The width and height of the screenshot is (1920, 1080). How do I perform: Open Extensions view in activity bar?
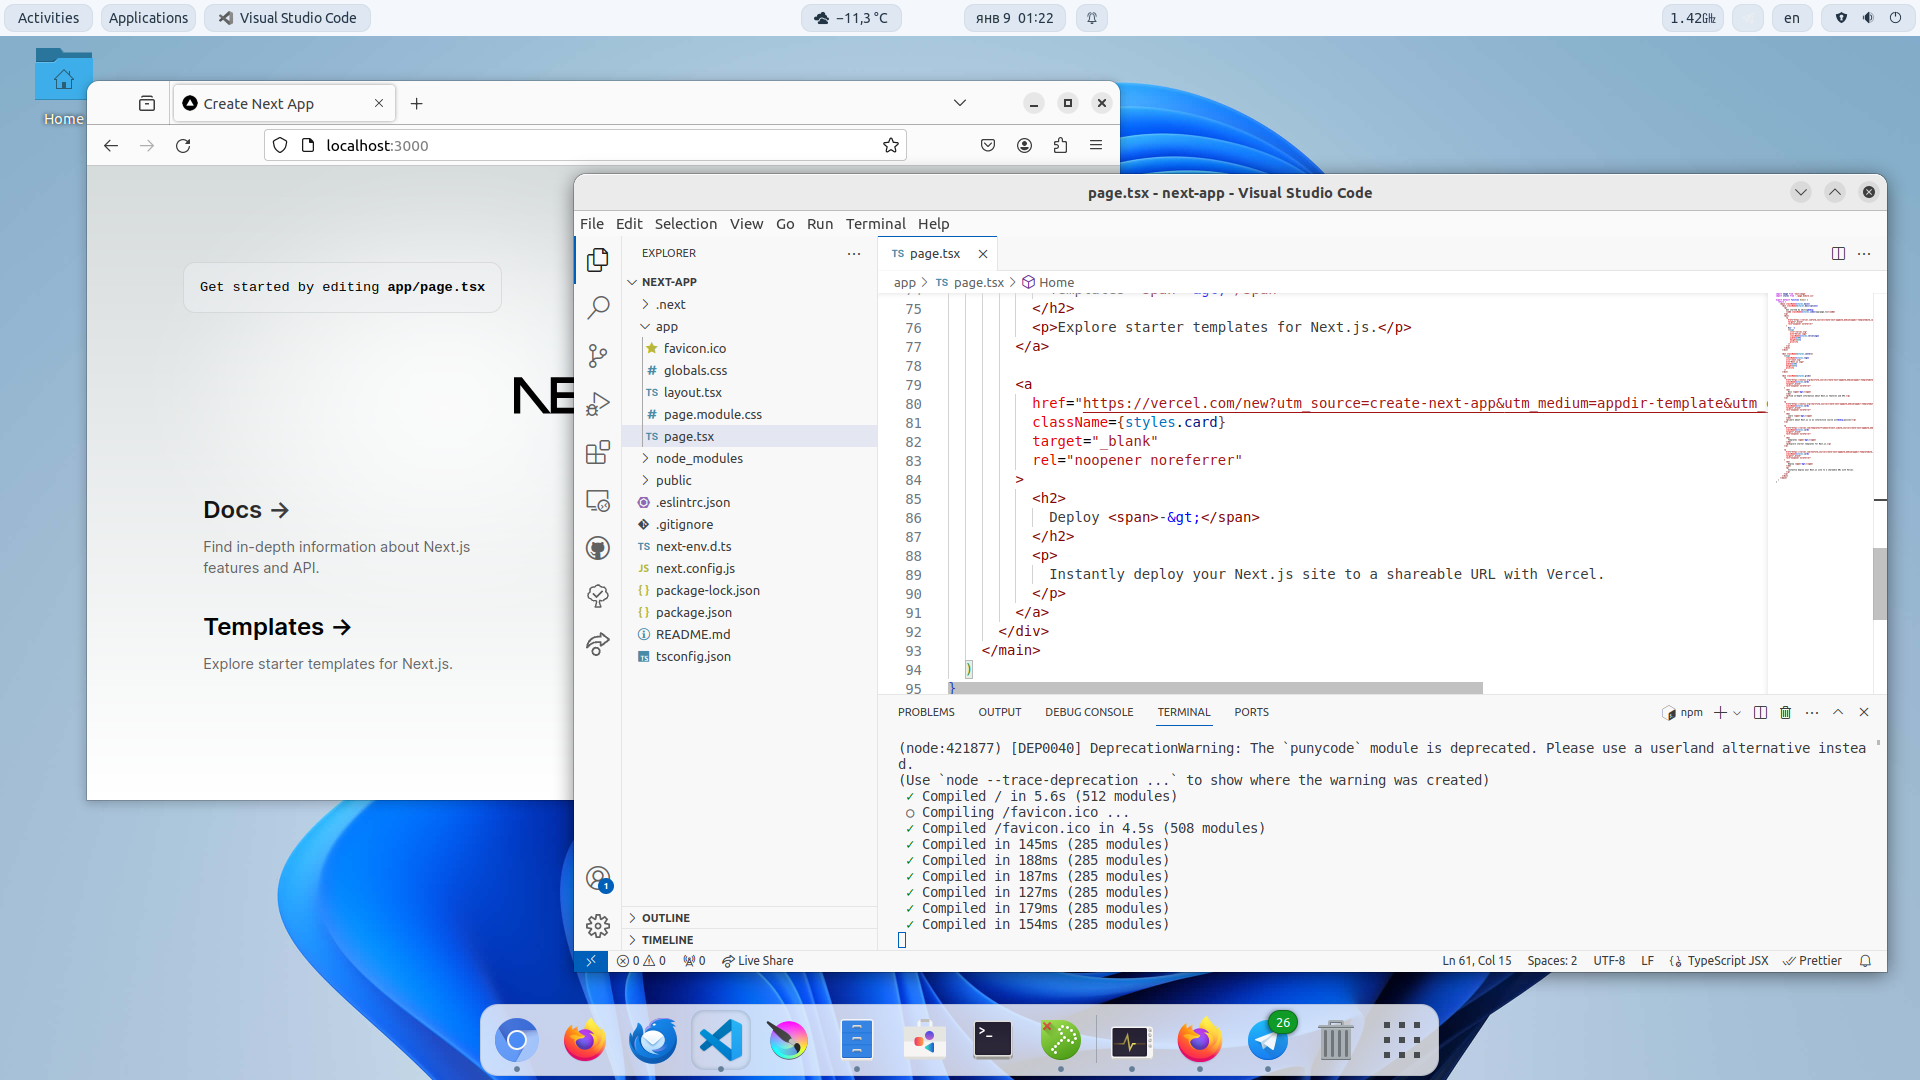coord(598,452)
